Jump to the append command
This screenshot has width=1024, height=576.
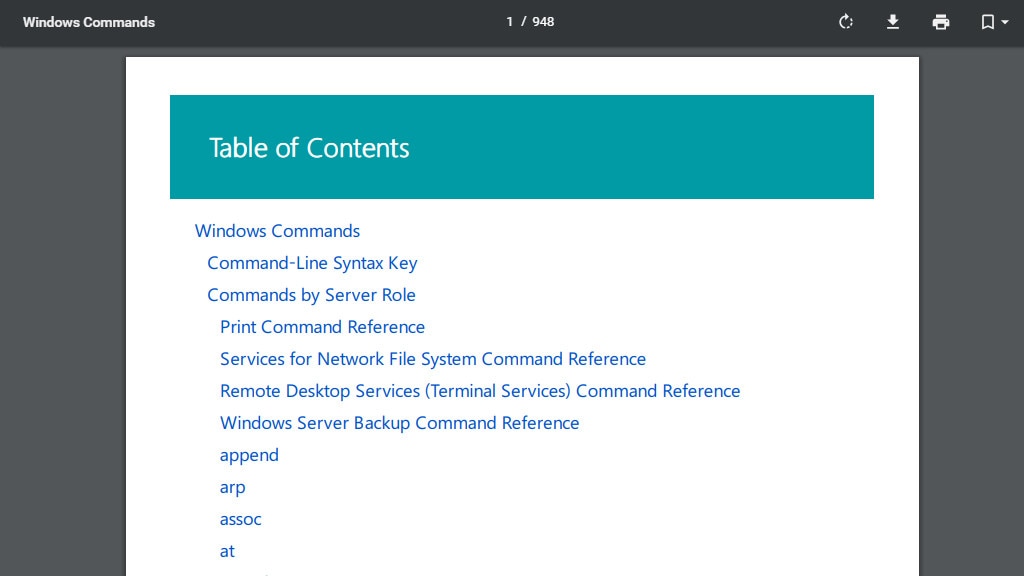249,456
